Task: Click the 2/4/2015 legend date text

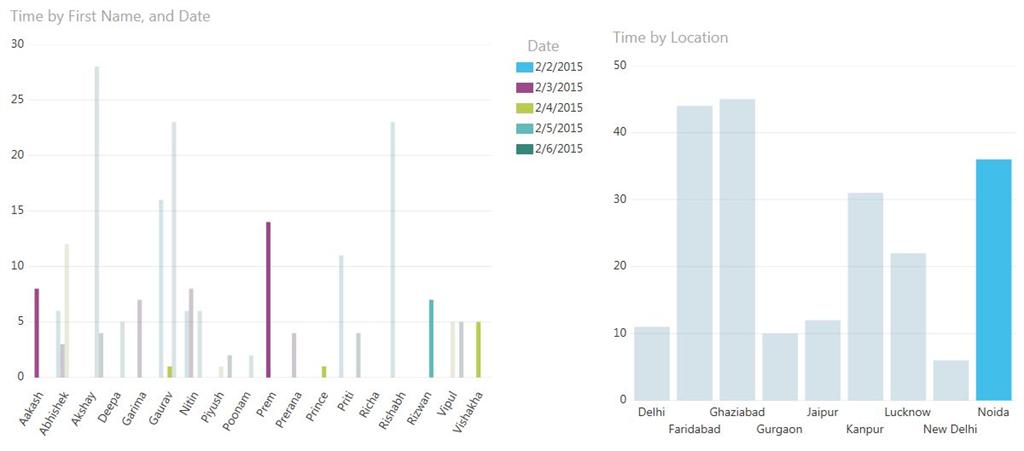Action: coord(558,108)
